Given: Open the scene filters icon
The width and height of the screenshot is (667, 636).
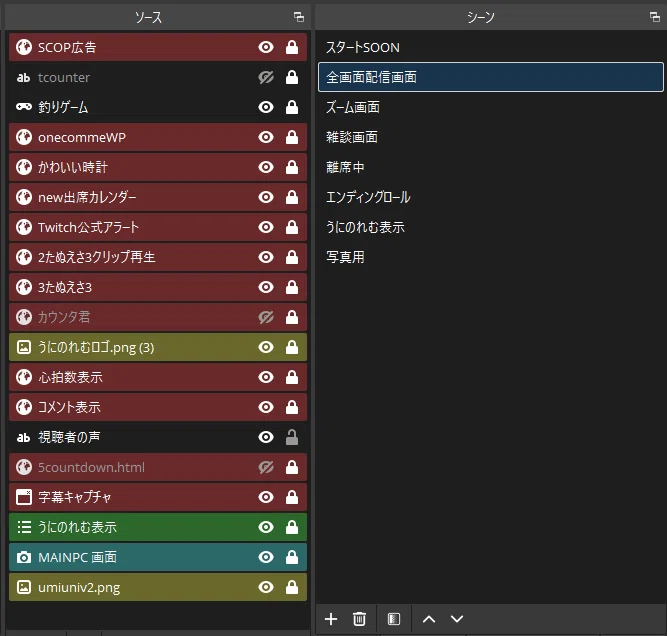Looking at the screenshot, I should tap(394, 619).
